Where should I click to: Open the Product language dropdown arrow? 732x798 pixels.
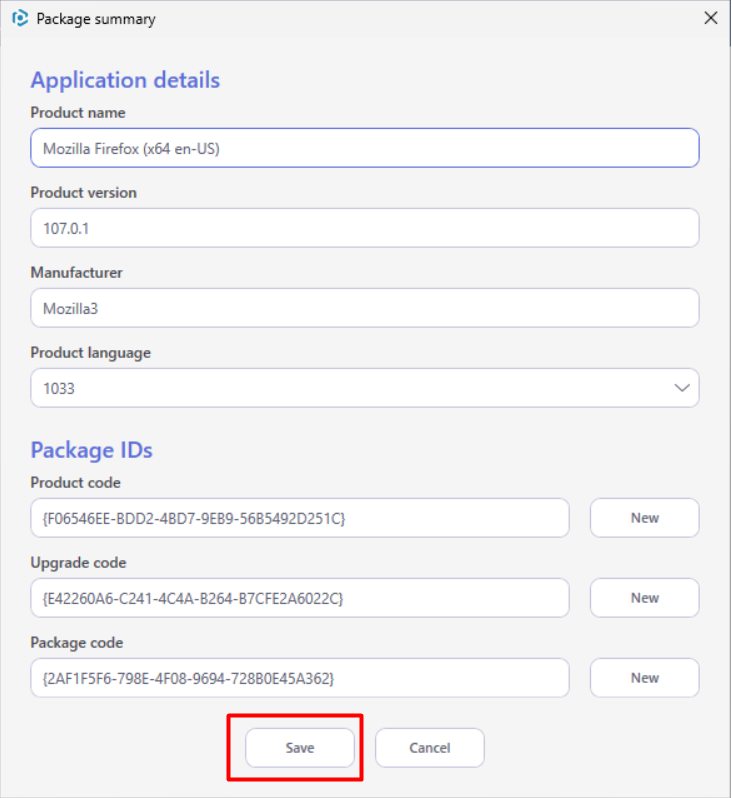coord(682,388)
